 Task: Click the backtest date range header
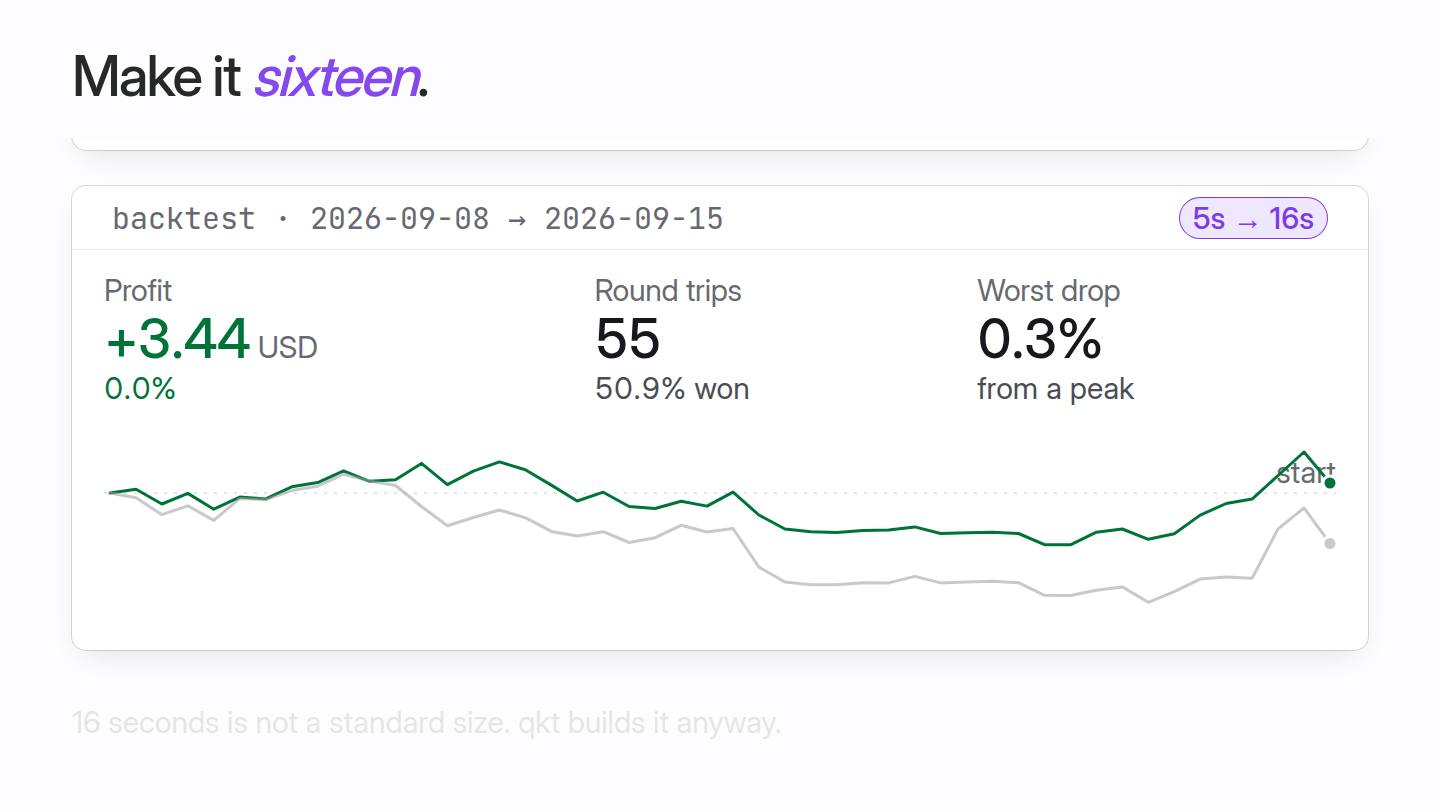pyautogui.click(x=418, y=218)
